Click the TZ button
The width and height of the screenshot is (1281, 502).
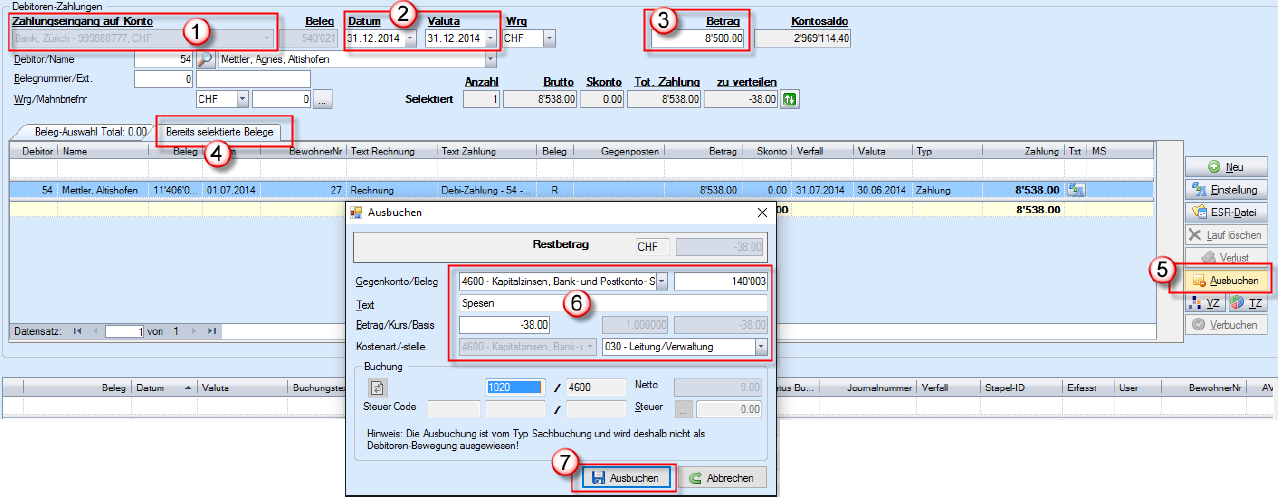click(x=1246, y=303)
